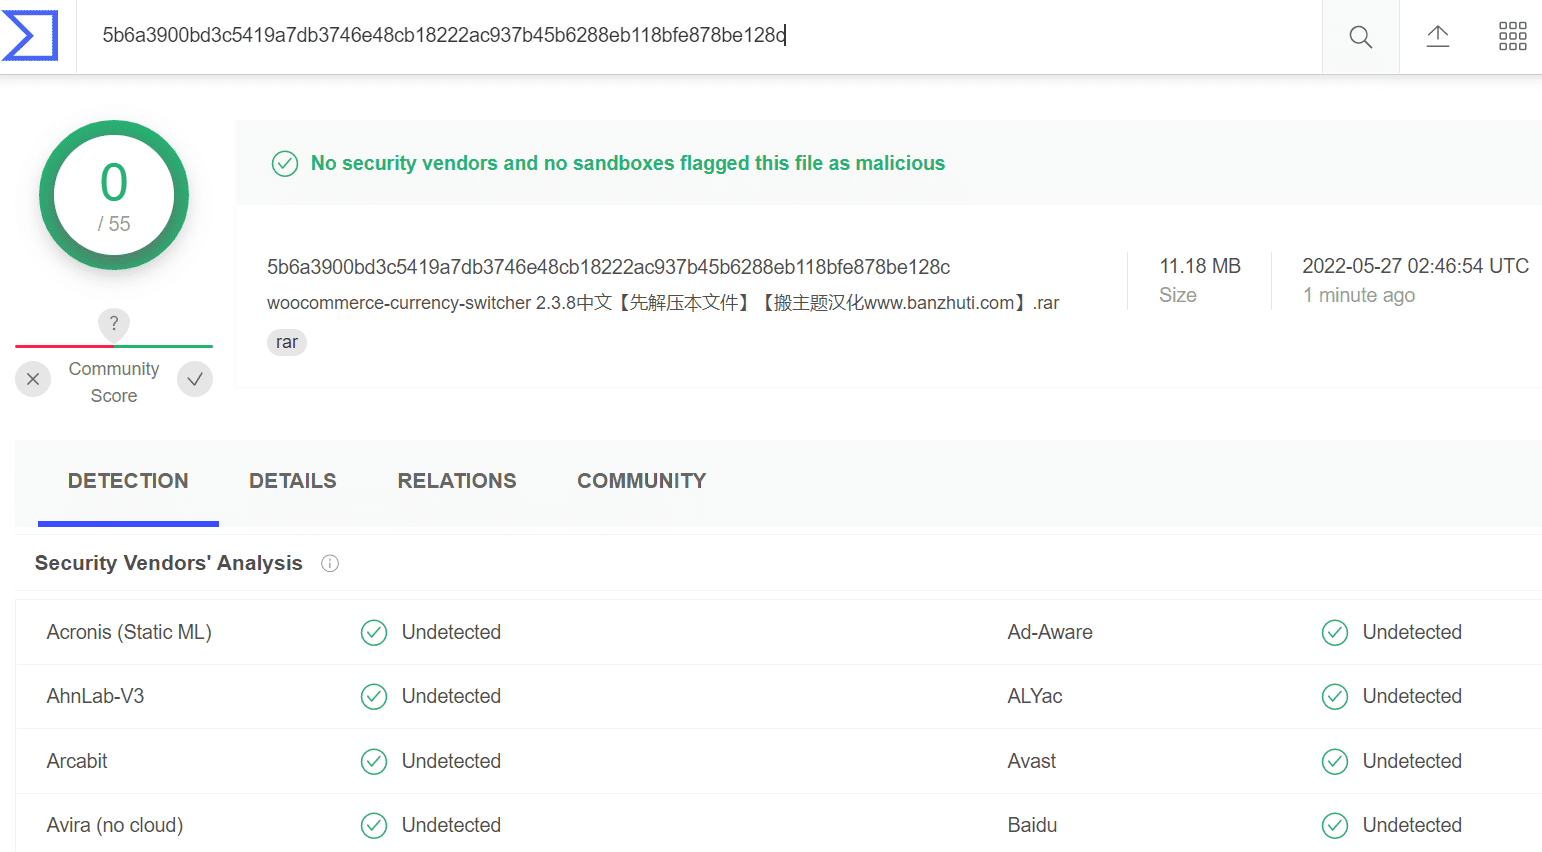Switch to the DETECTION tab
The height and width of the screenshot is (852, 1542).
128,481
